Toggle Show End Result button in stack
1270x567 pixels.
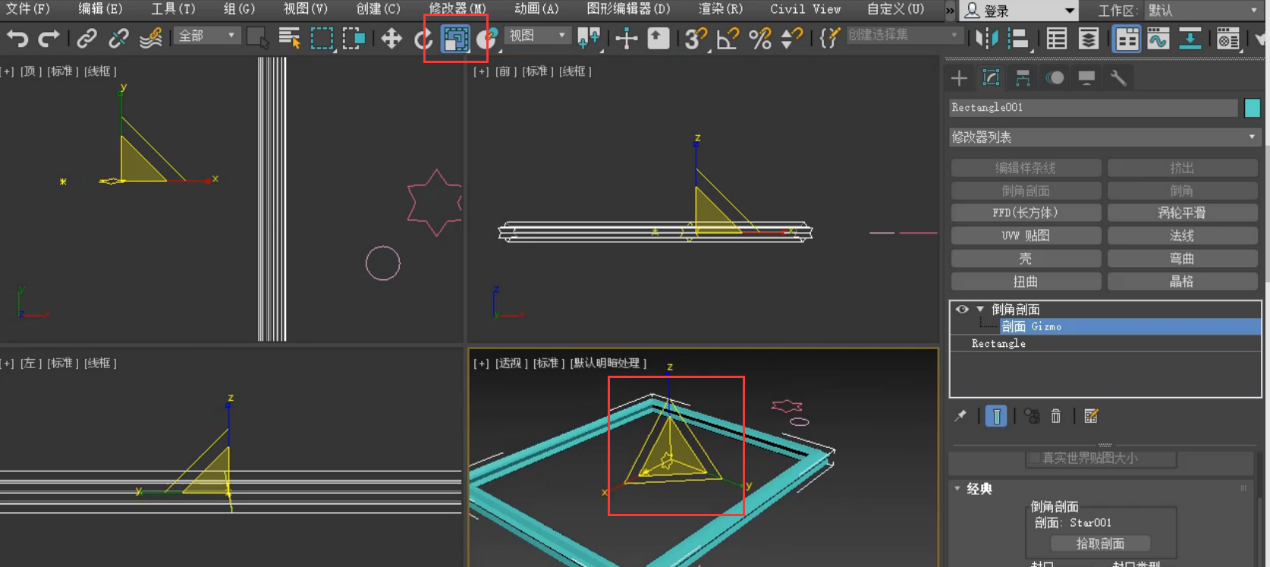click(996, 416)
